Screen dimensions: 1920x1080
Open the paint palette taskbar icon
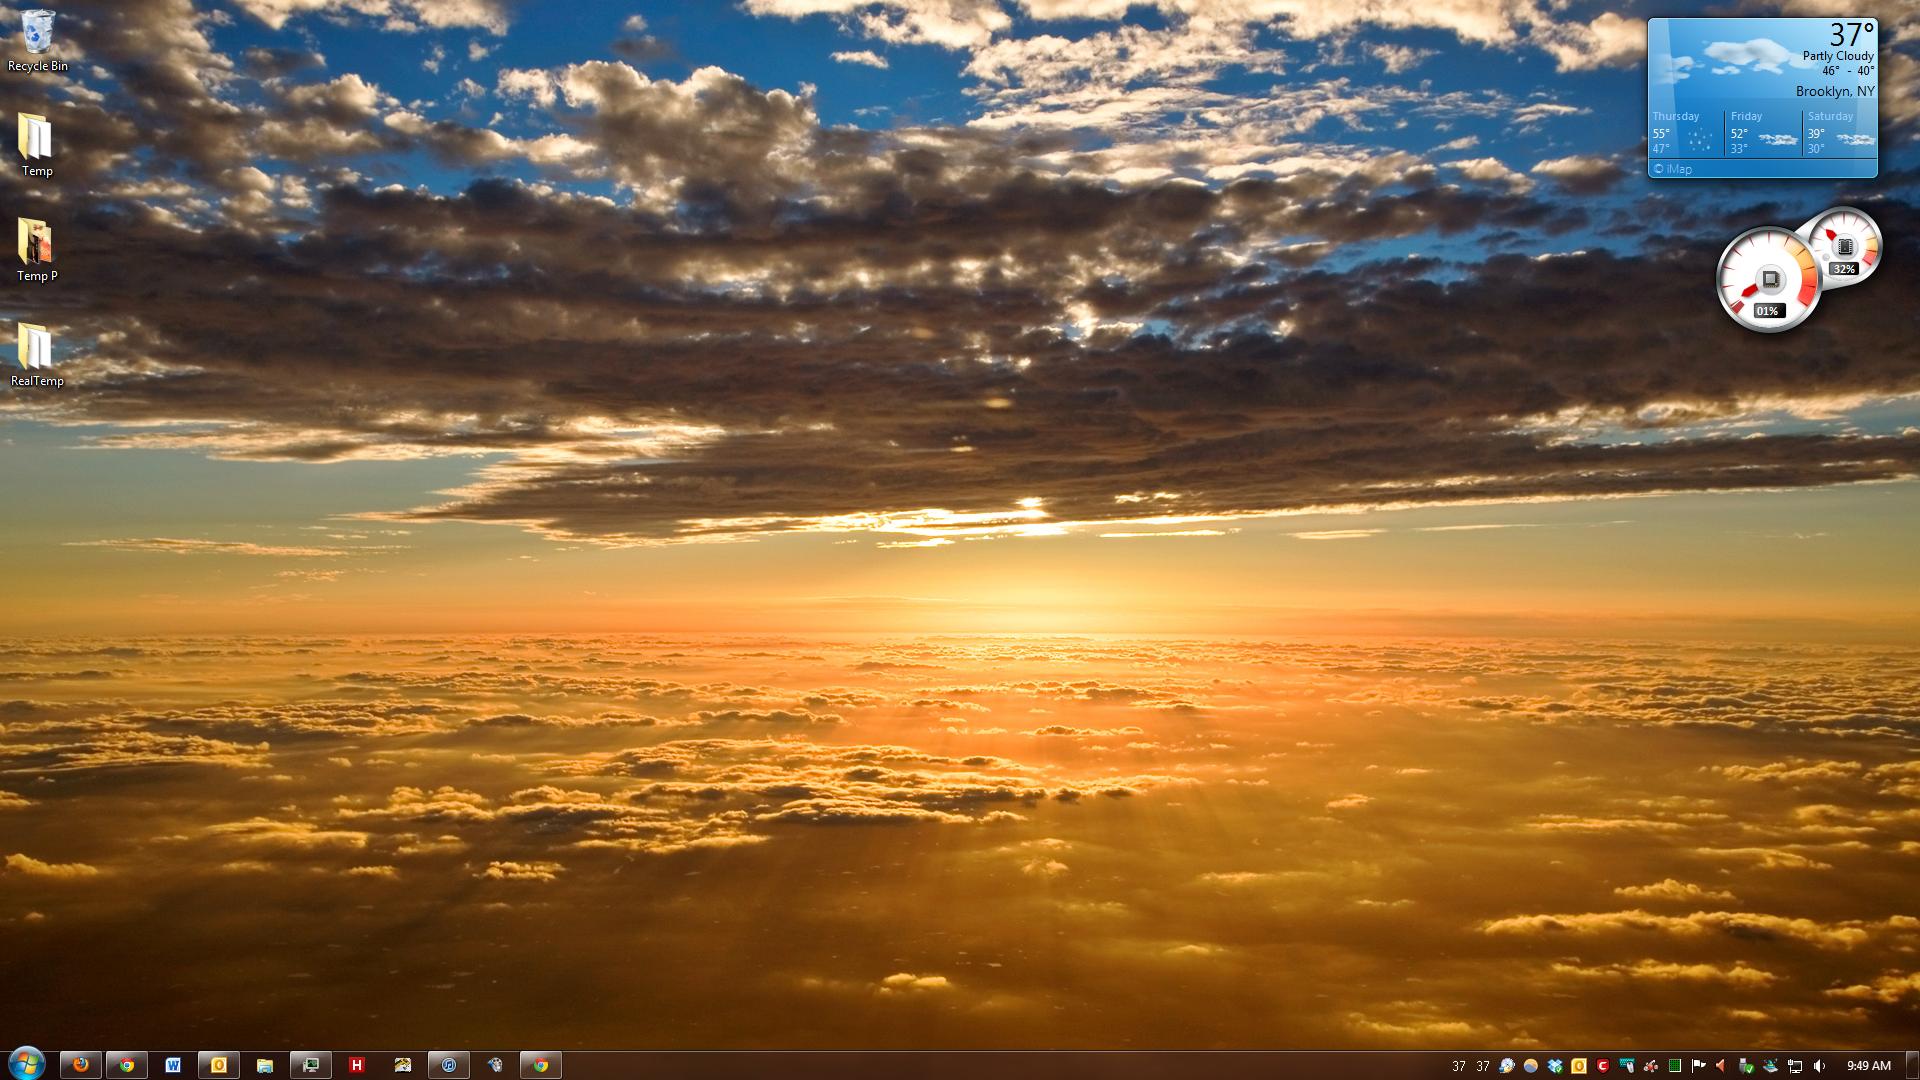(x=495, y=1065)
